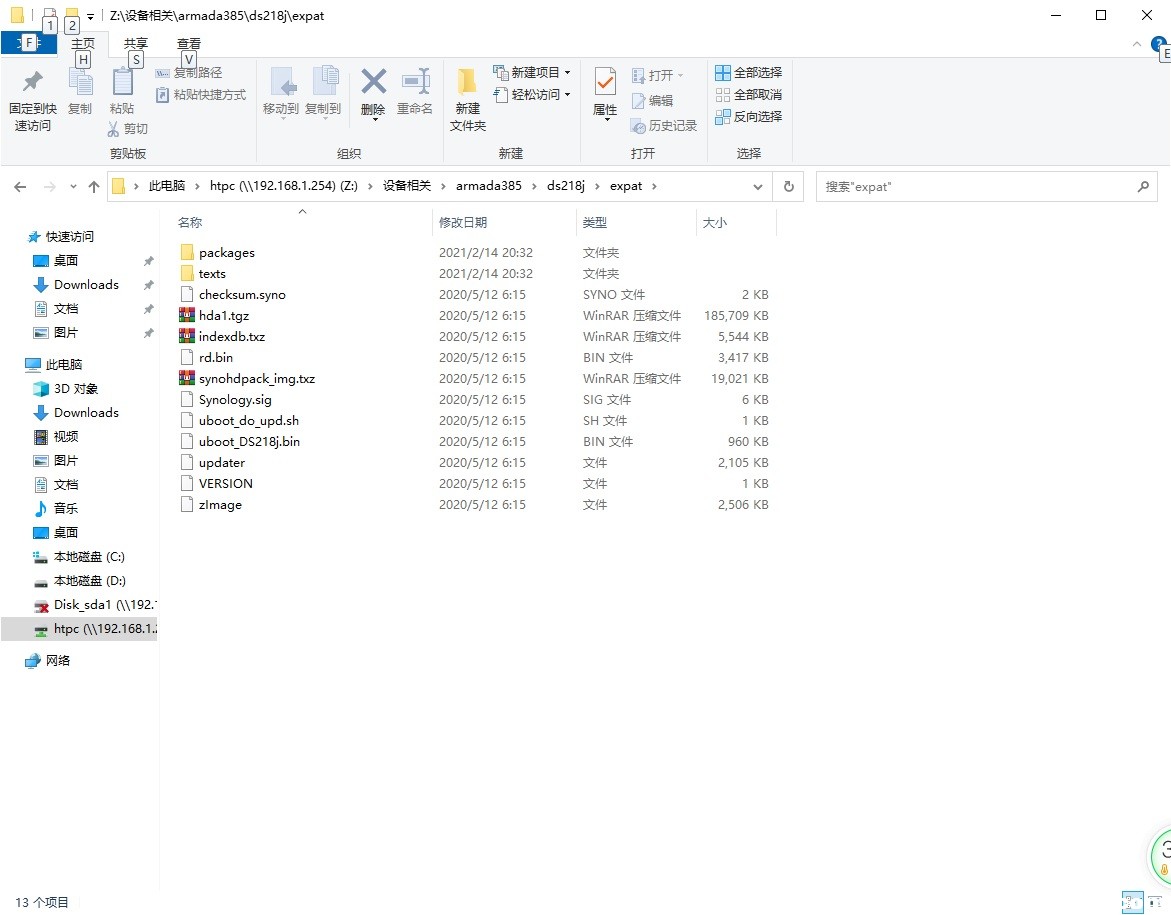Screen dimensions: 1171x915
Task: Click the 编辑 edit button
Action: 652,100
